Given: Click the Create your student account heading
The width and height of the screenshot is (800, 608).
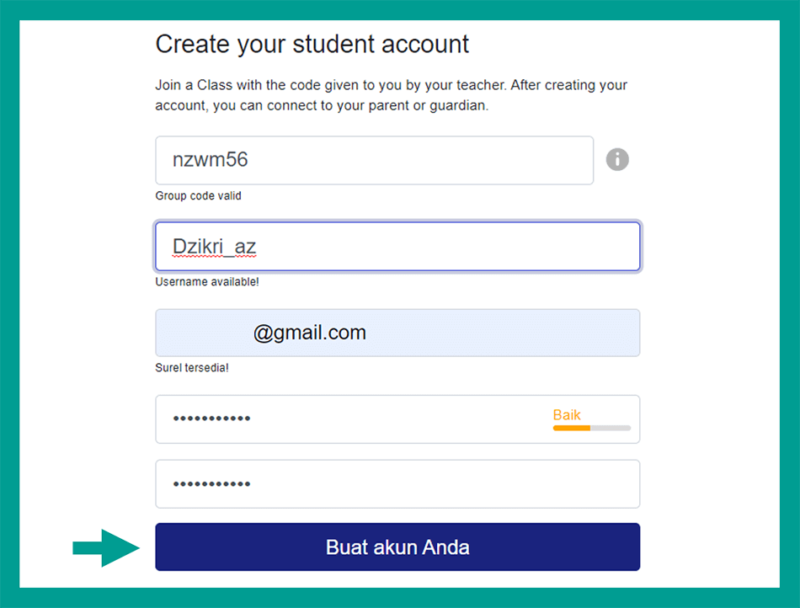Looking at the screenshot, I should 312,44.
